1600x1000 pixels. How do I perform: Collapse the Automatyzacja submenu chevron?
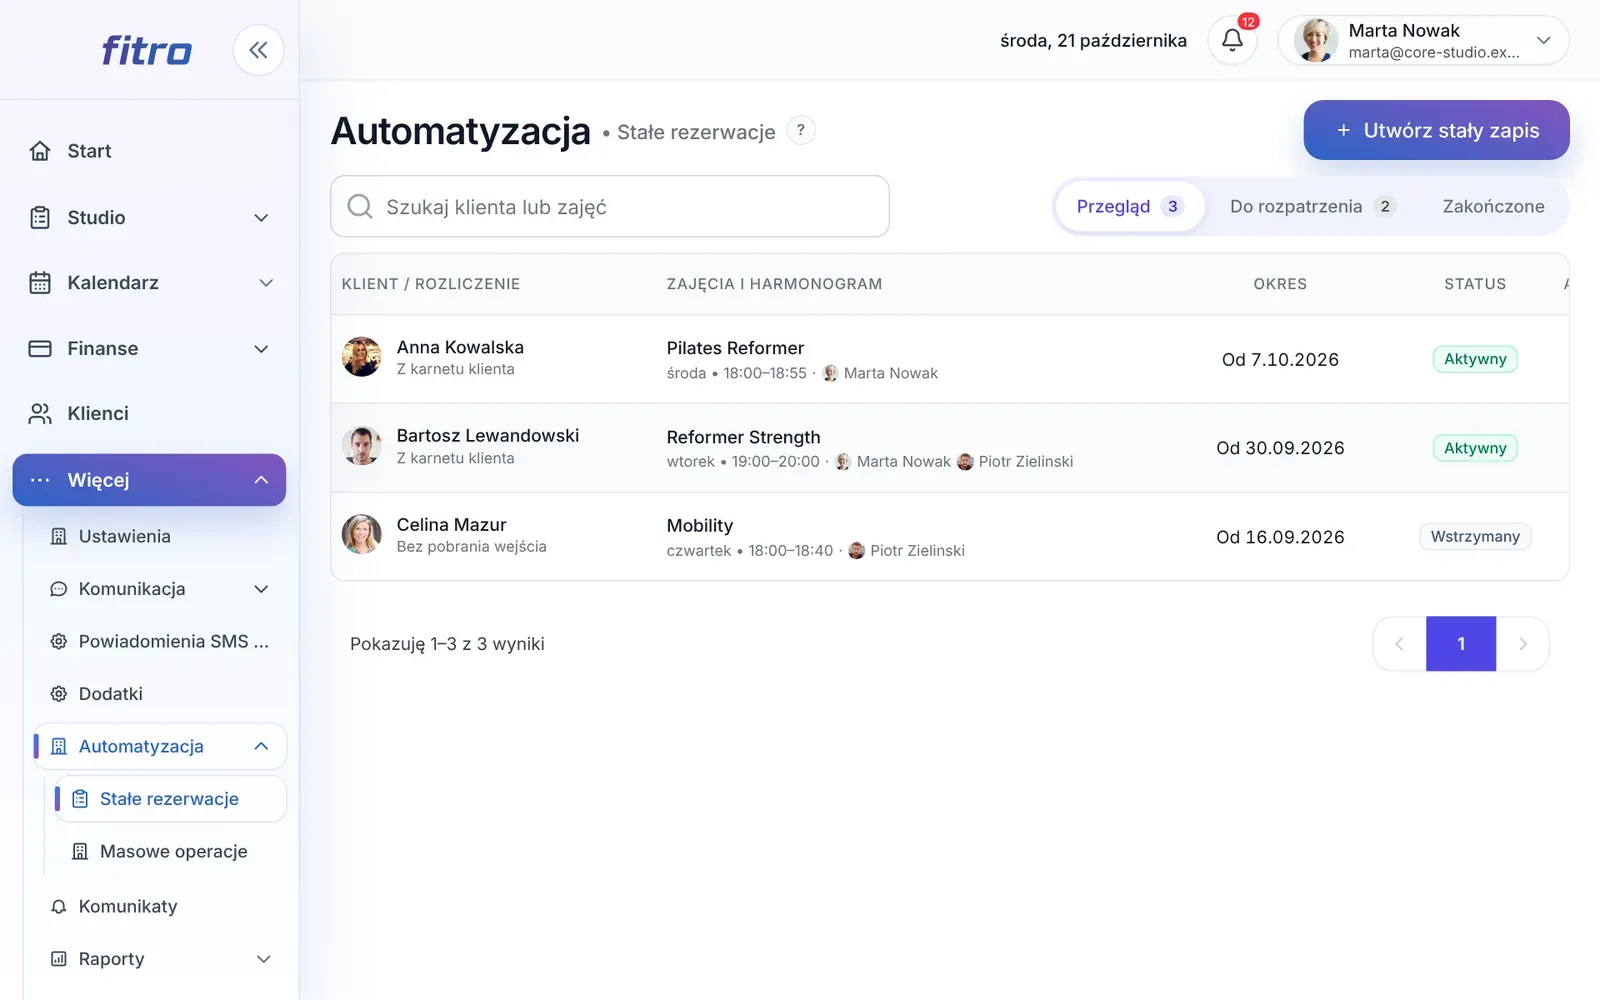point(261,746)
